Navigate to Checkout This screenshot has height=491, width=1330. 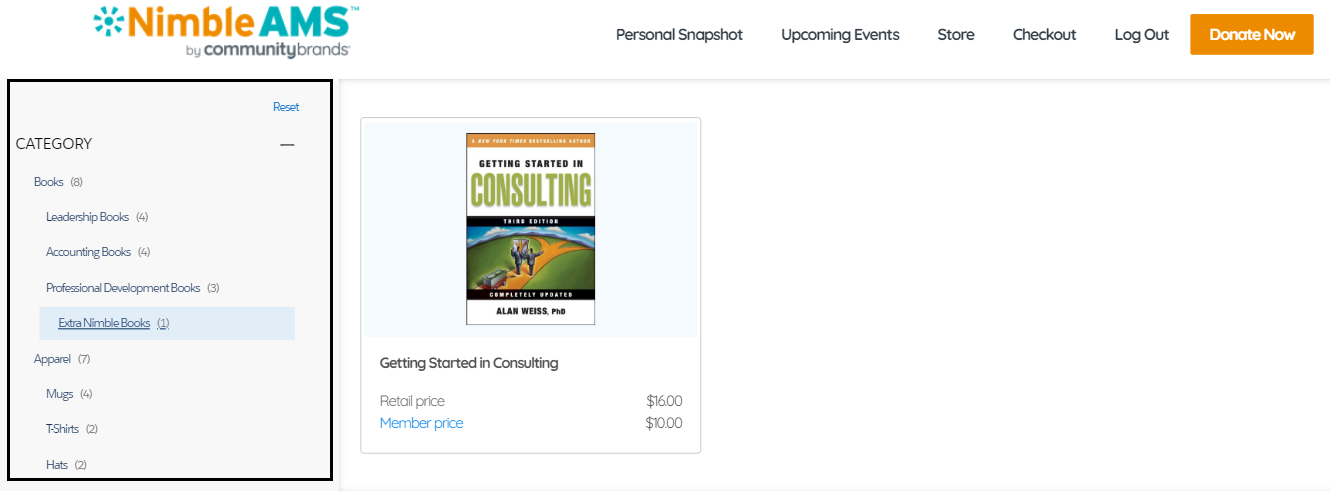1044,35
